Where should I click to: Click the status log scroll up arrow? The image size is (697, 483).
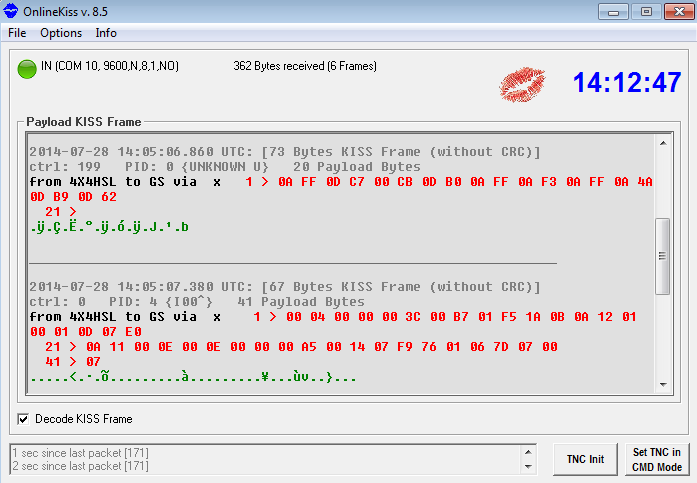528,452
